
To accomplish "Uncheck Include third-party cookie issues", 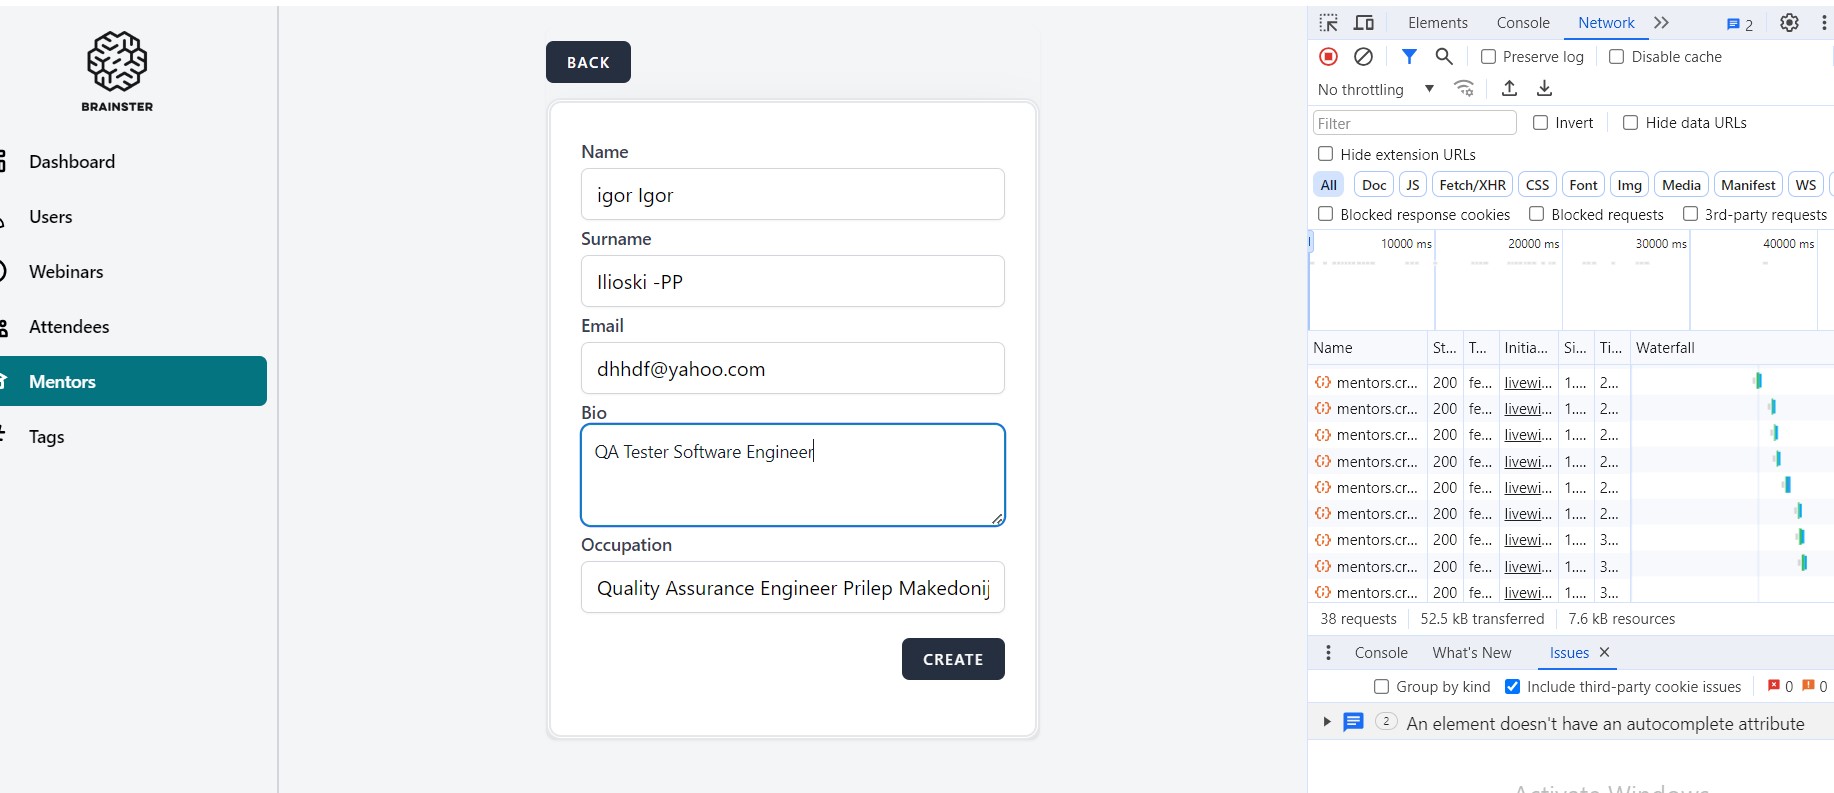I will click(1513, 687).
